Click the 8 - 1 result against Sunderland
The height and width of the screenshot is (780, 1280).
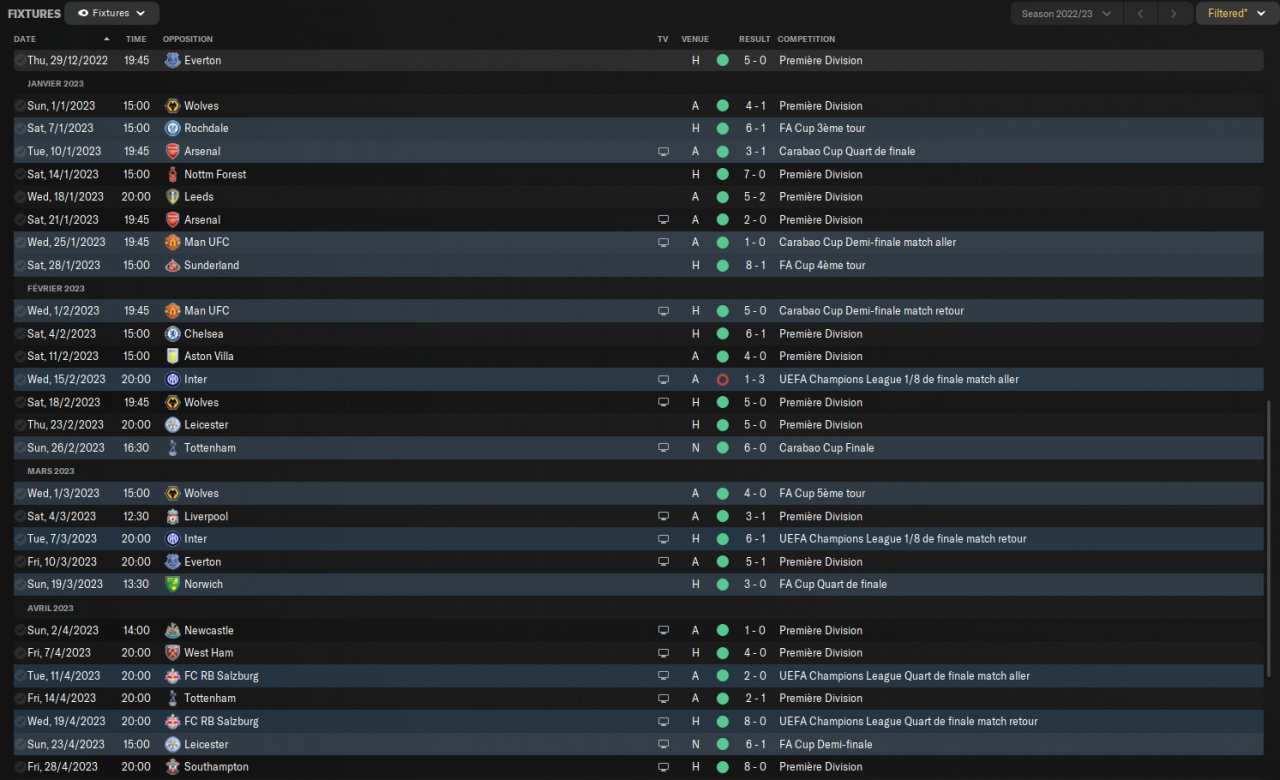pyautogui.click(x=755, y=265)
